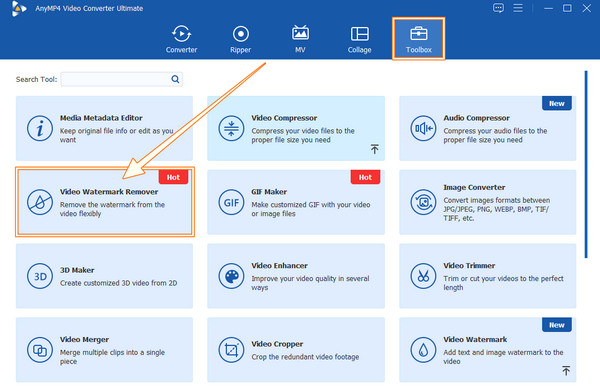
Task: Open the Video Trimmer title text
Action: point(469,266)
